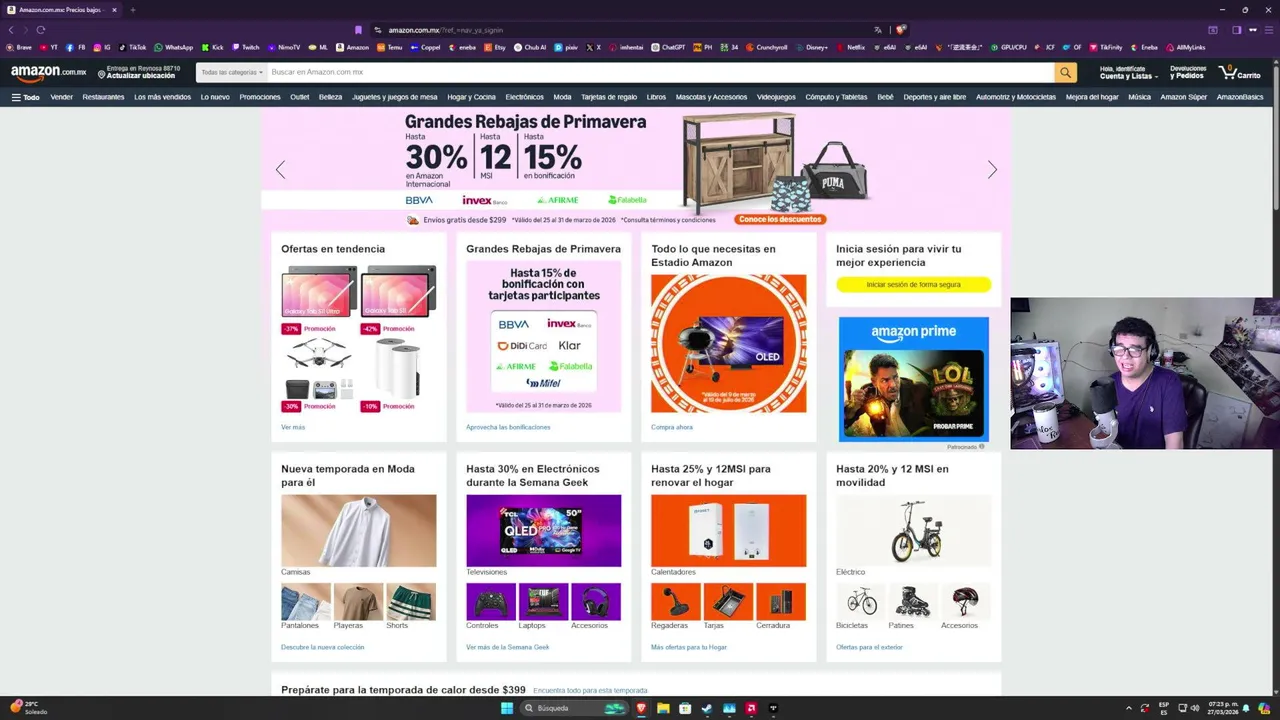The width and height of the screenshot is (1280, 720).
Task: Click 'Ver más de la Semana Geek' link
Action: pos(508,647)
